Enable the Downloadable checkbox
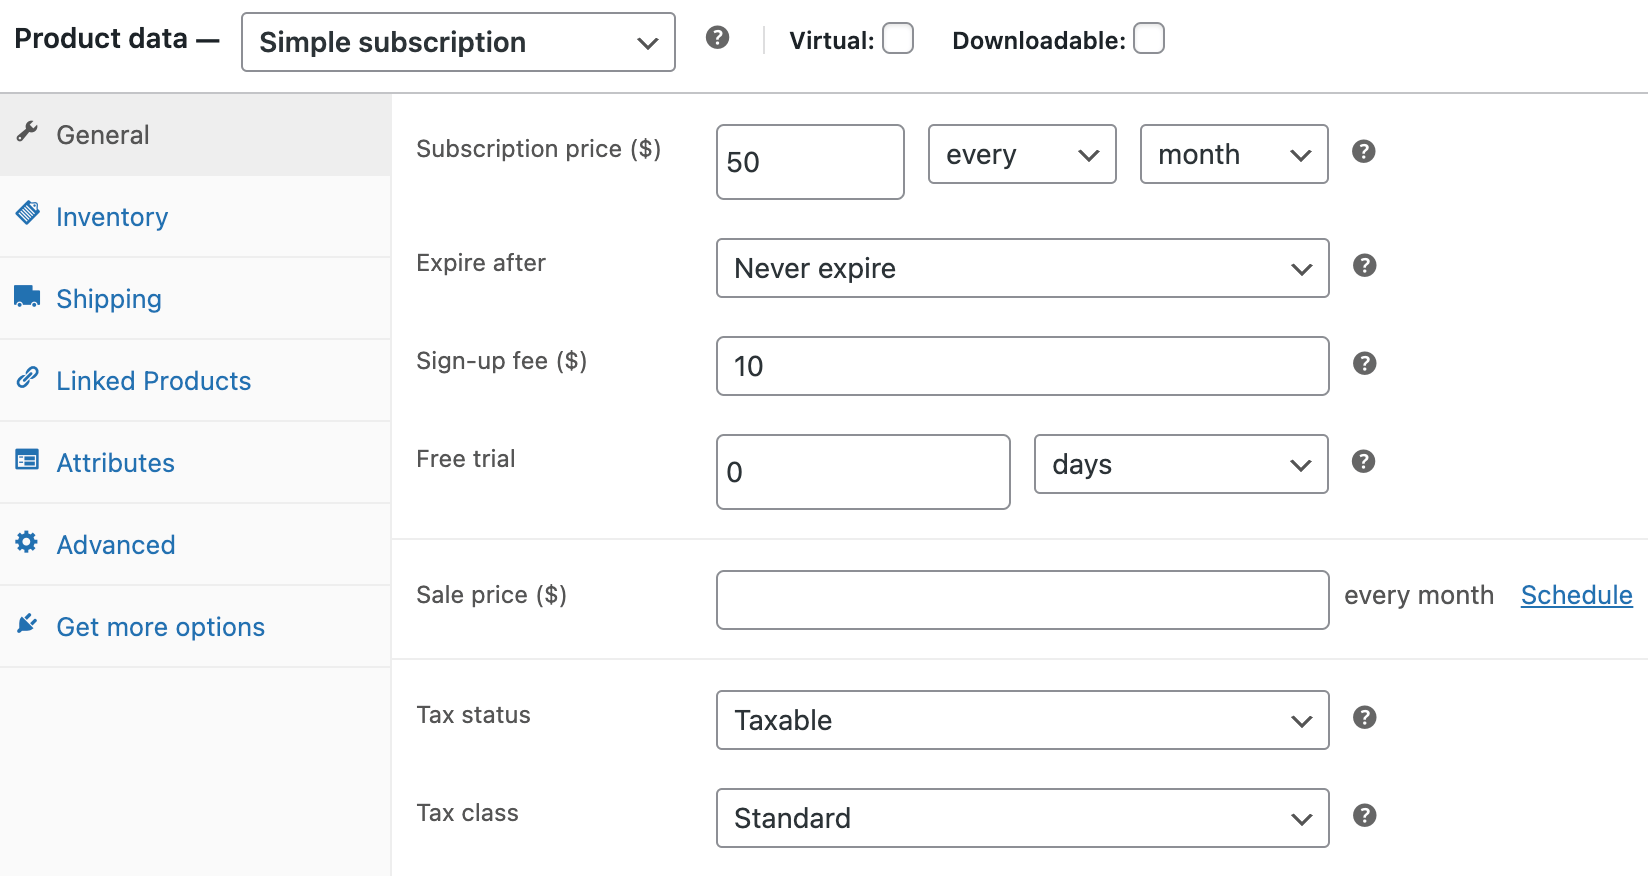The width and height of the screenshot is (1648, 876). [x=1149, y=38]
